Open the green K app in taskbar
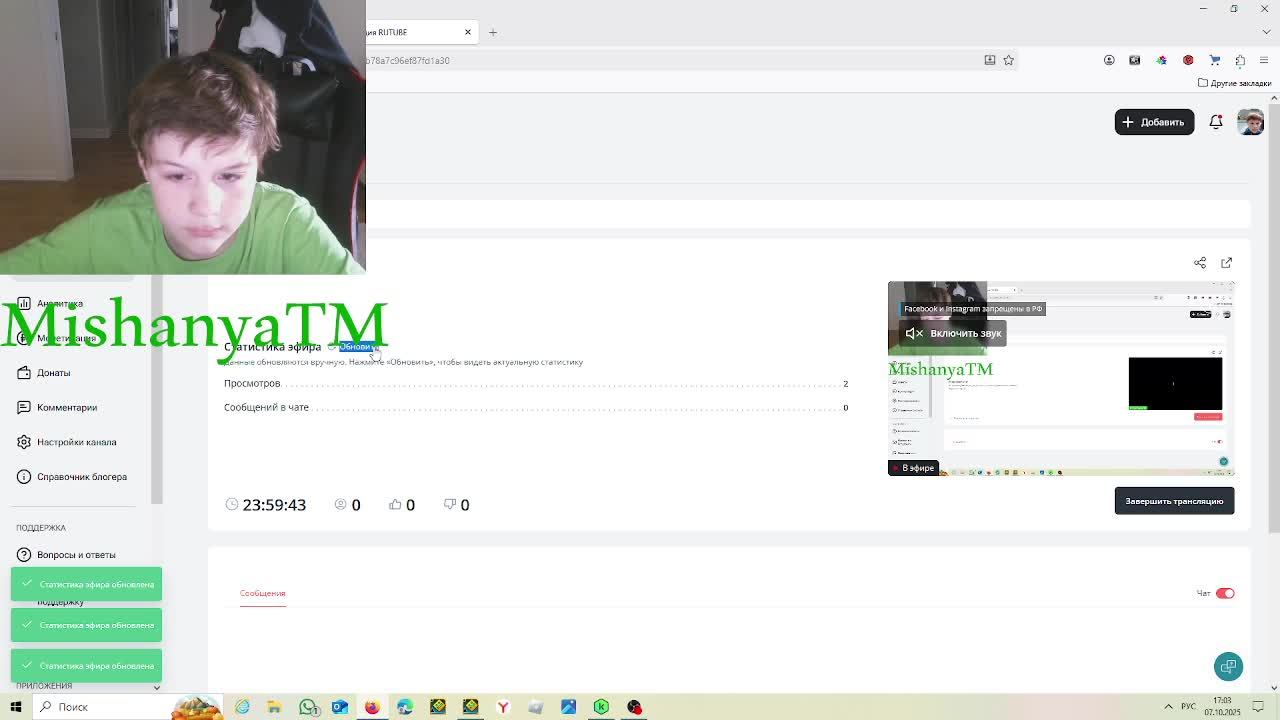This screenshot has width=1280, height=720. [x=601, y=707]
